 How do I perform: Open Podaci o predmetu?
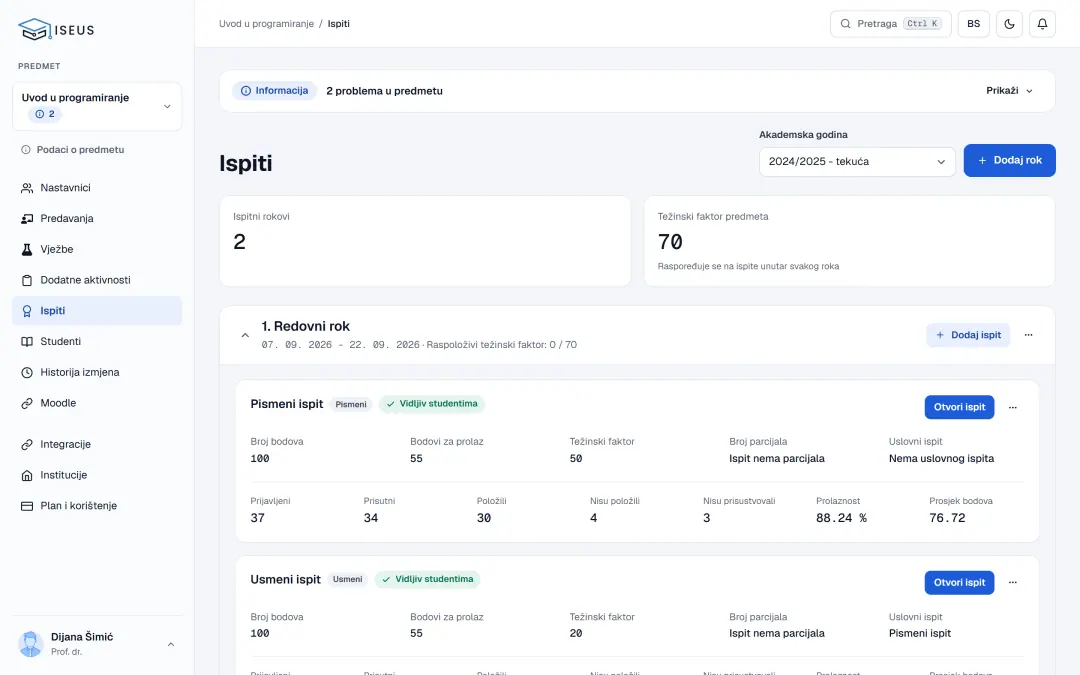pos(73,149)
